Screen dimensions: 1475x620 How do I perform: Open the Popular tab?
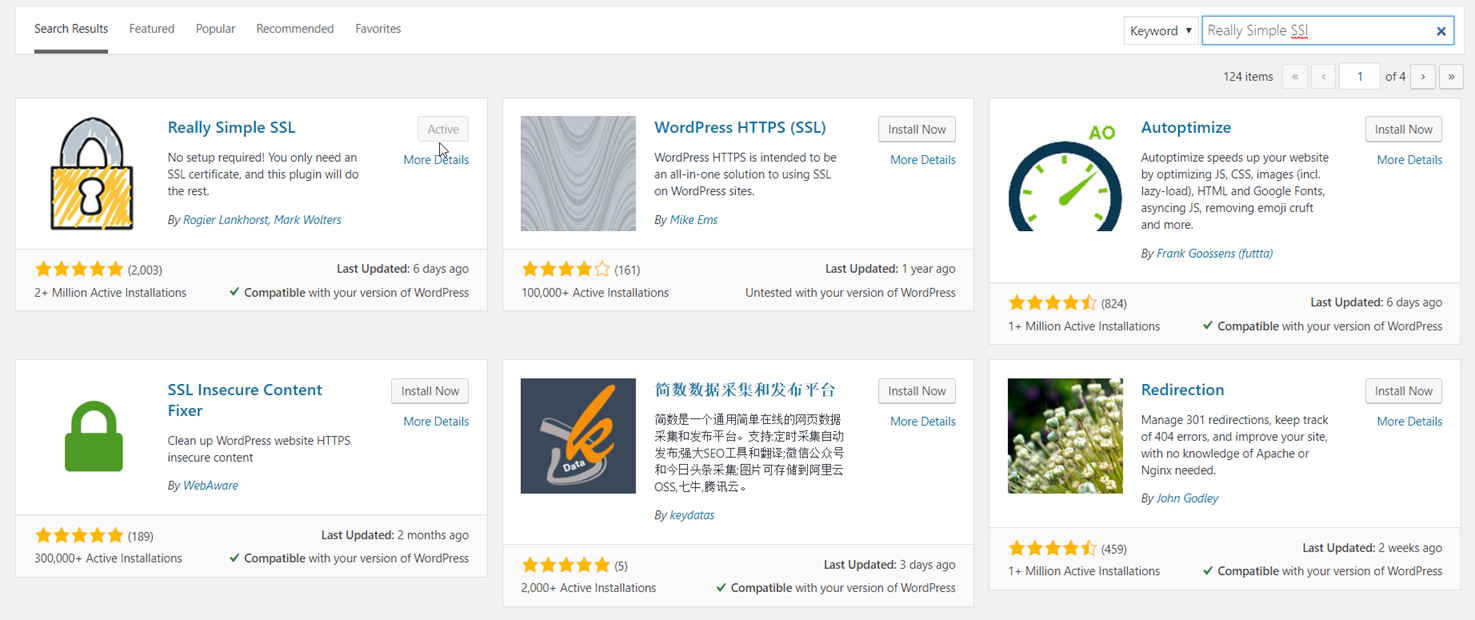pyautogui.click(x=215, y=29)
